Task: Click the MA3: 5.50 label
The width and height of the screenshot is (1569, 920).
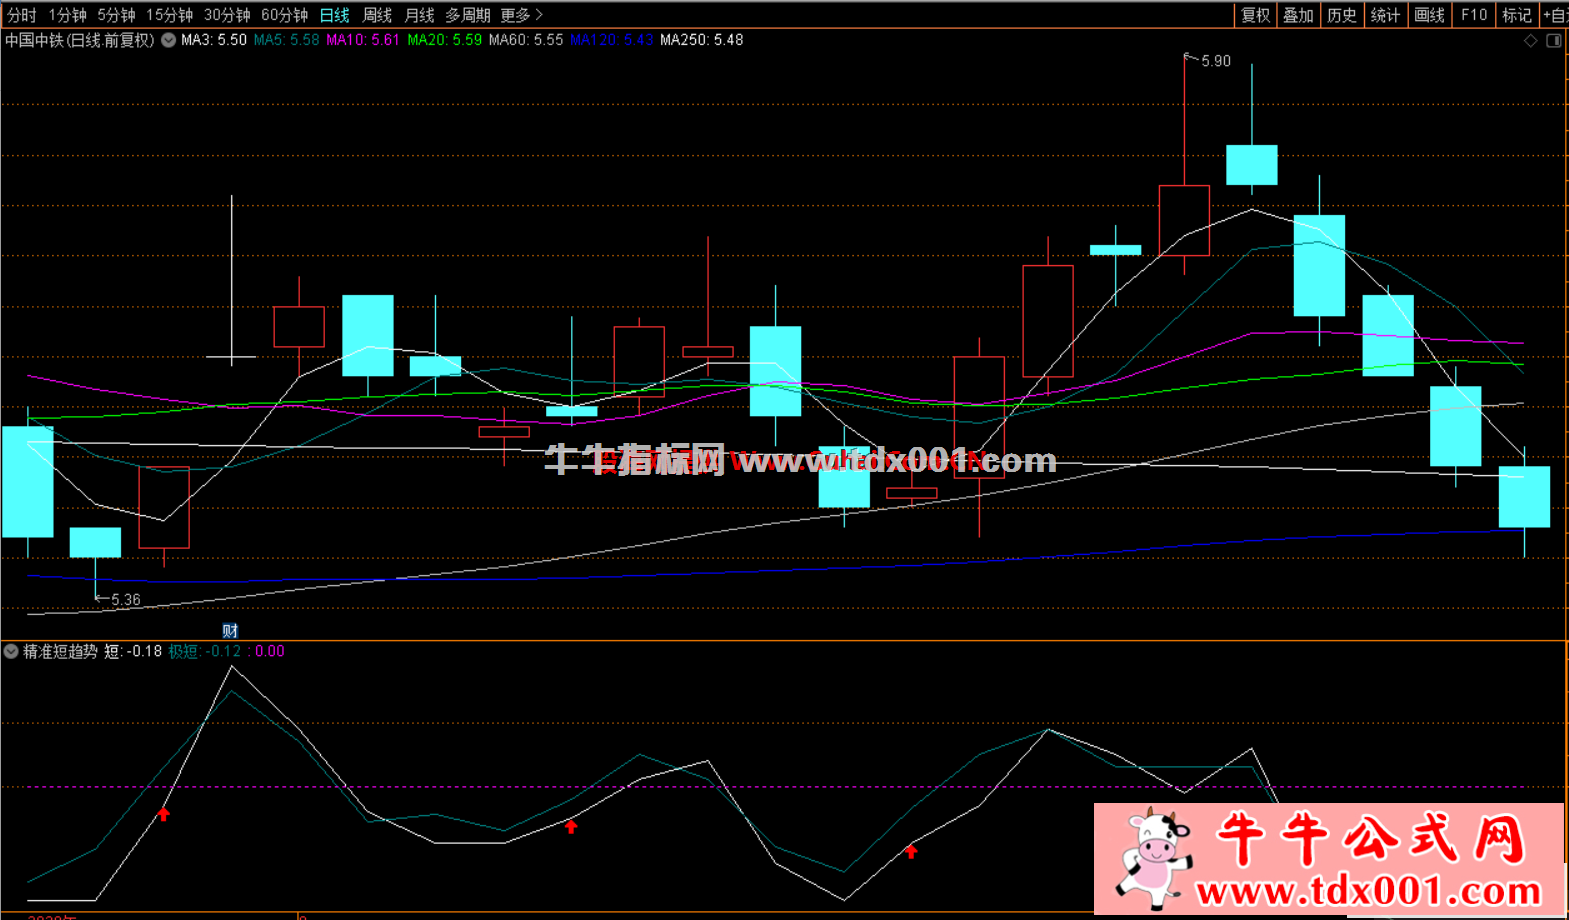Action: click(213, 40)
